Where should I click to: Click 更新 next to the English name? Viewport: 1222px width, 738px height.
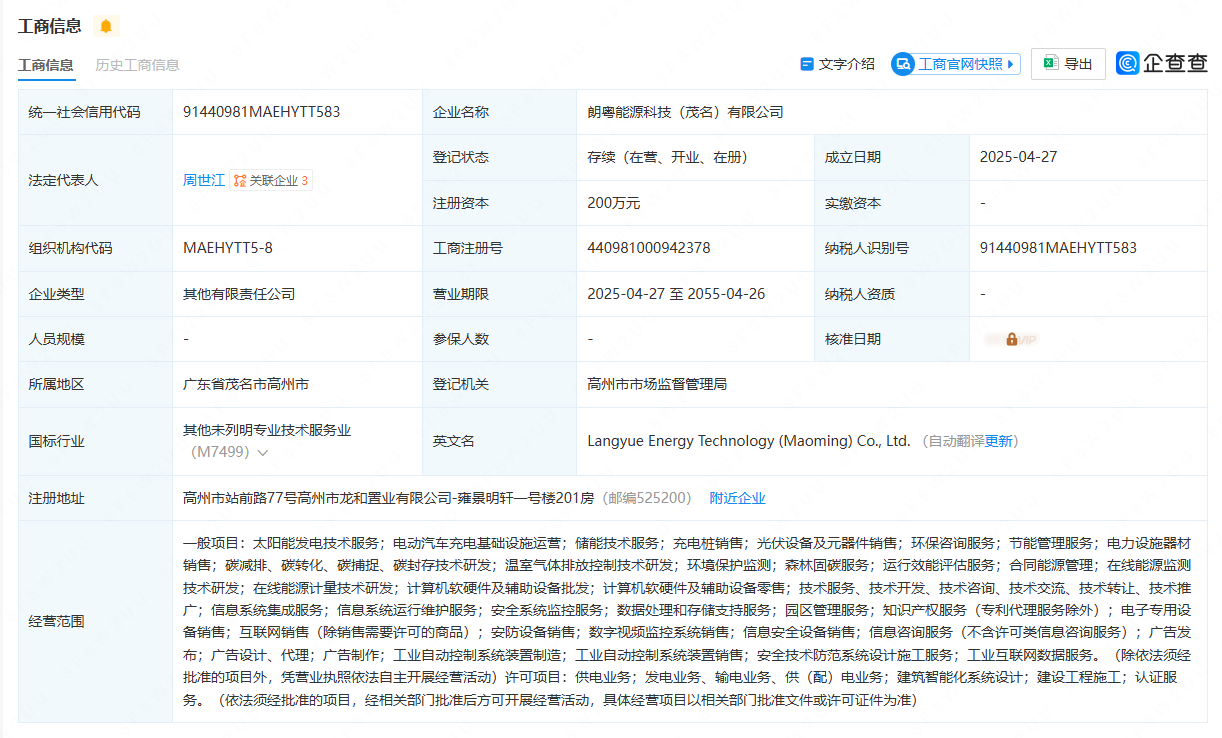coord(998,441)
